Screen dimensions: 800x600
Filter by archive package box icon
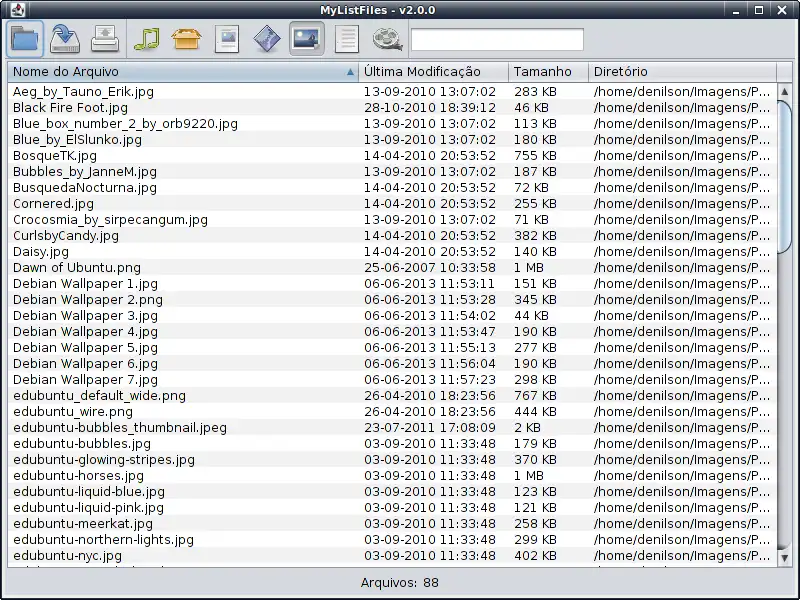click(186, 39)
